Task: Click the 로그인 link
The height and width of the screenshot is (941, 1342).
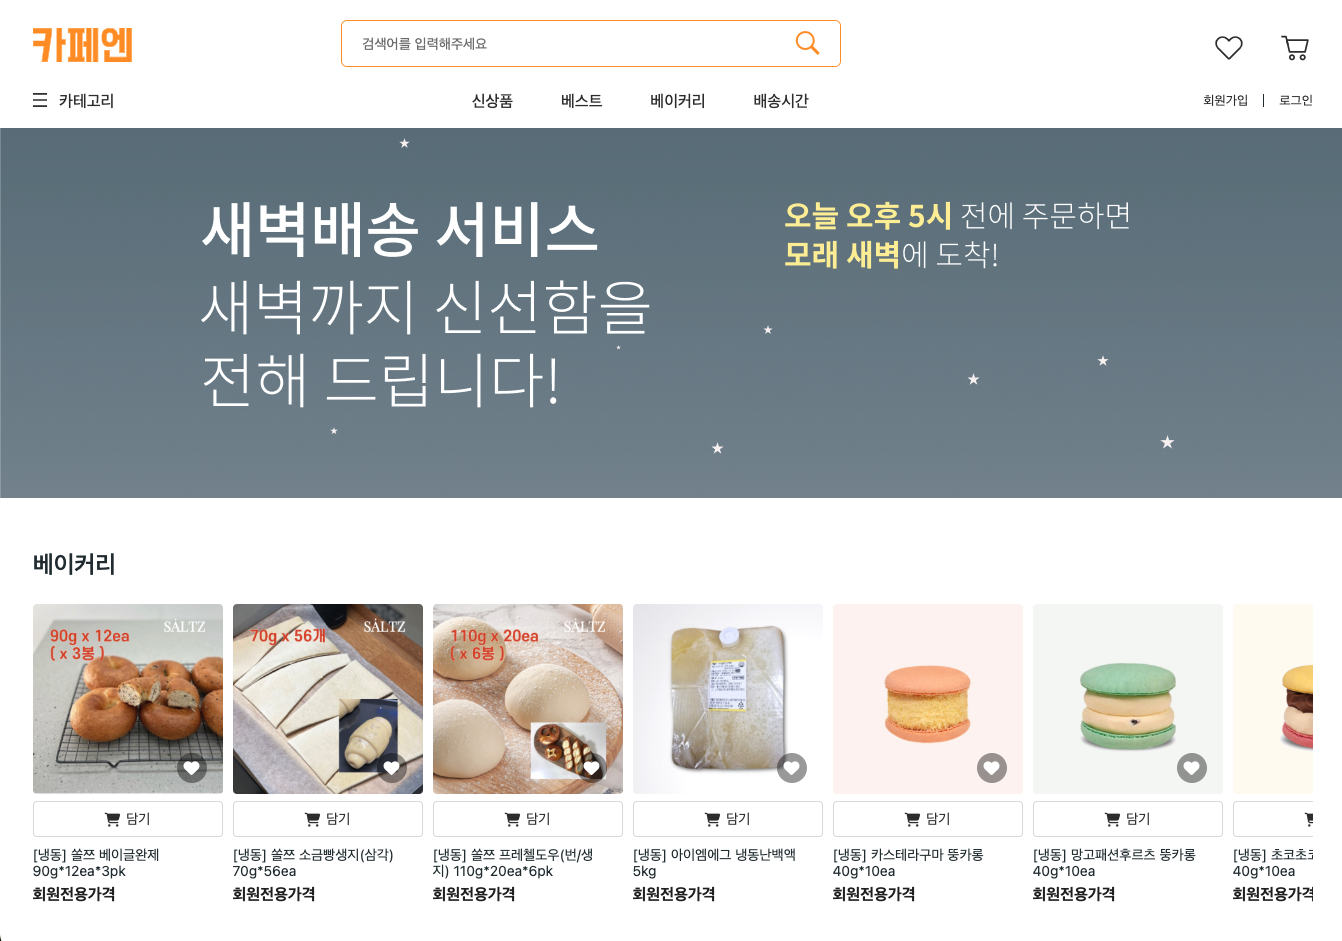Action: coord(1296,100)
